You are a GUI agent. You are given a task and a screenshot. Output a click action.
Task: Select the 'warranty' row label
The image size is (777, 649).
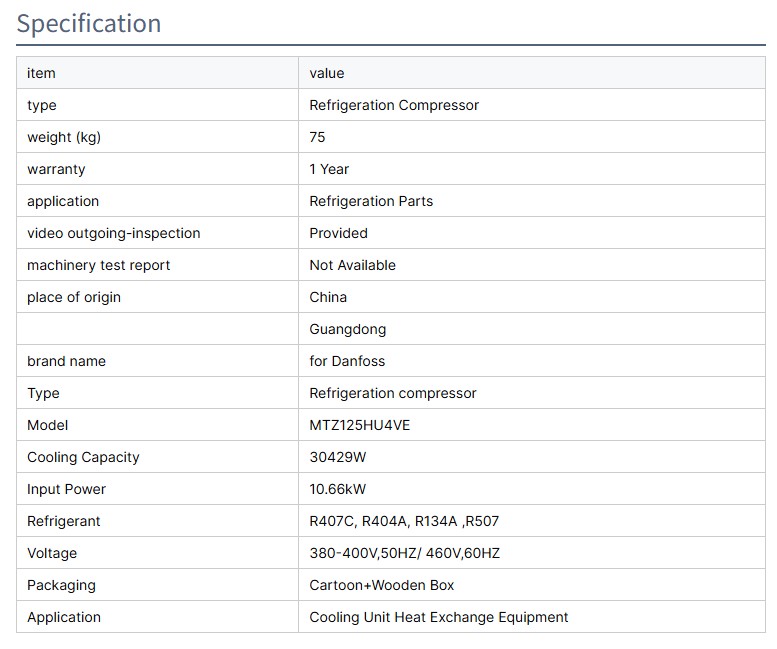[x=56, y=169]
